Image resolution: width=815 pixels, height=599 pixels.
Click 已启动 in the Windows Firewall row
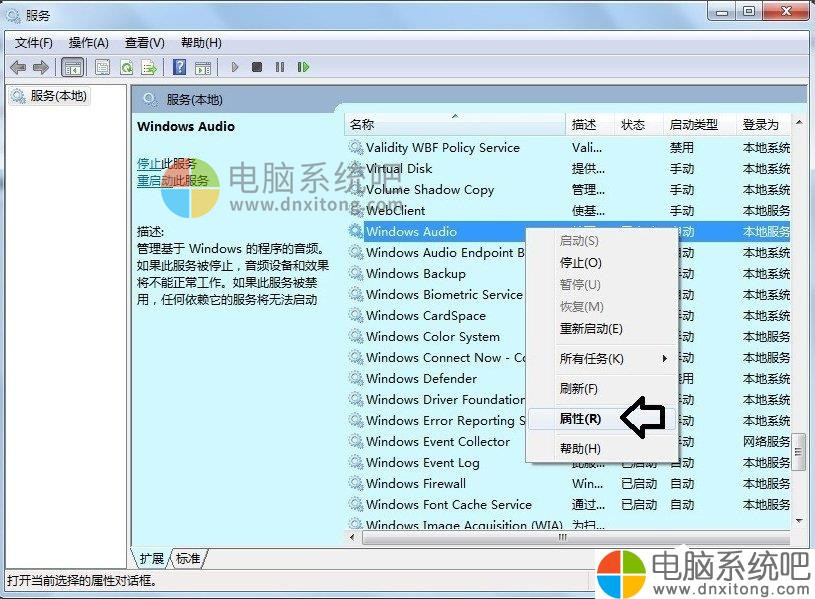(x=639, y=483)
